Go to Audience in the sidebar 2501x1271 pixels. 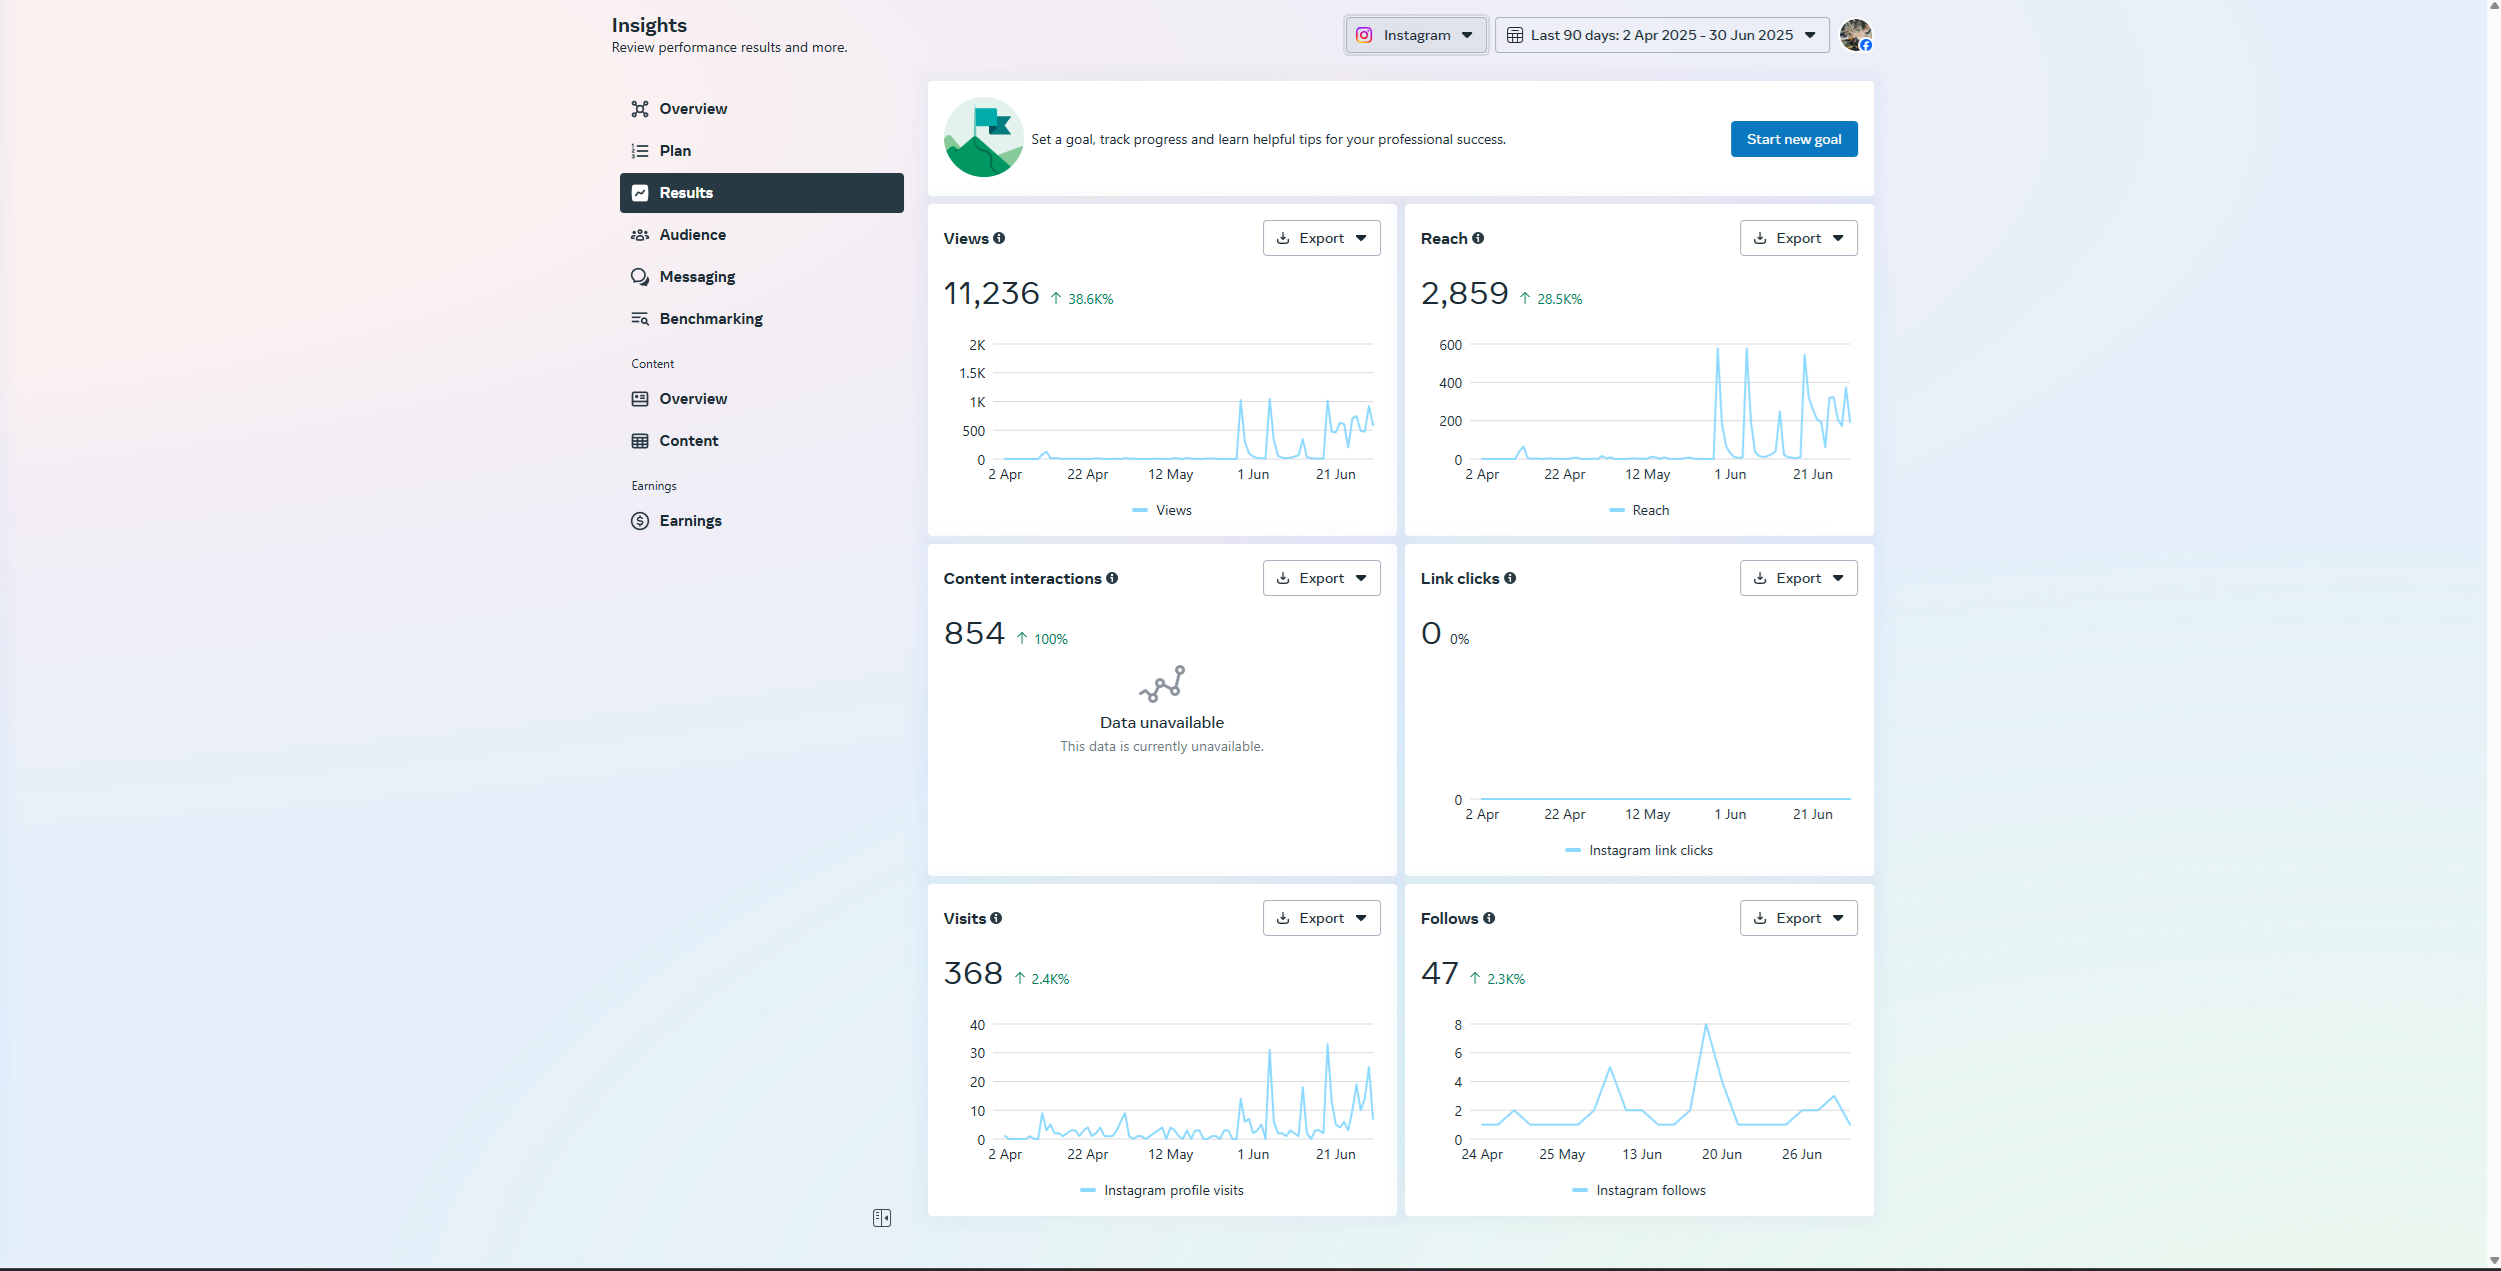(692, 235)
